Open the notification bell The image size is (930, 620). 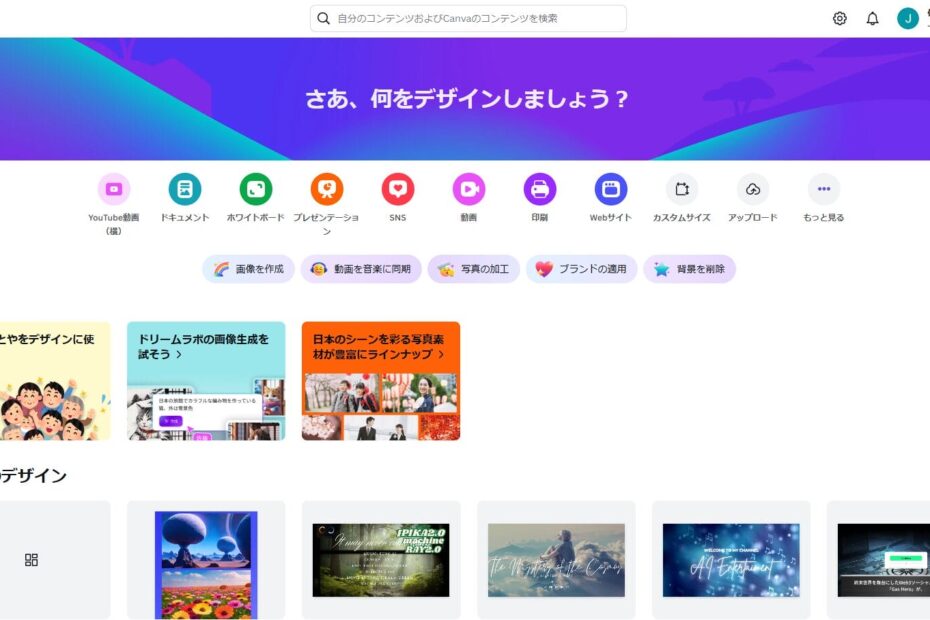coord(871,18)
